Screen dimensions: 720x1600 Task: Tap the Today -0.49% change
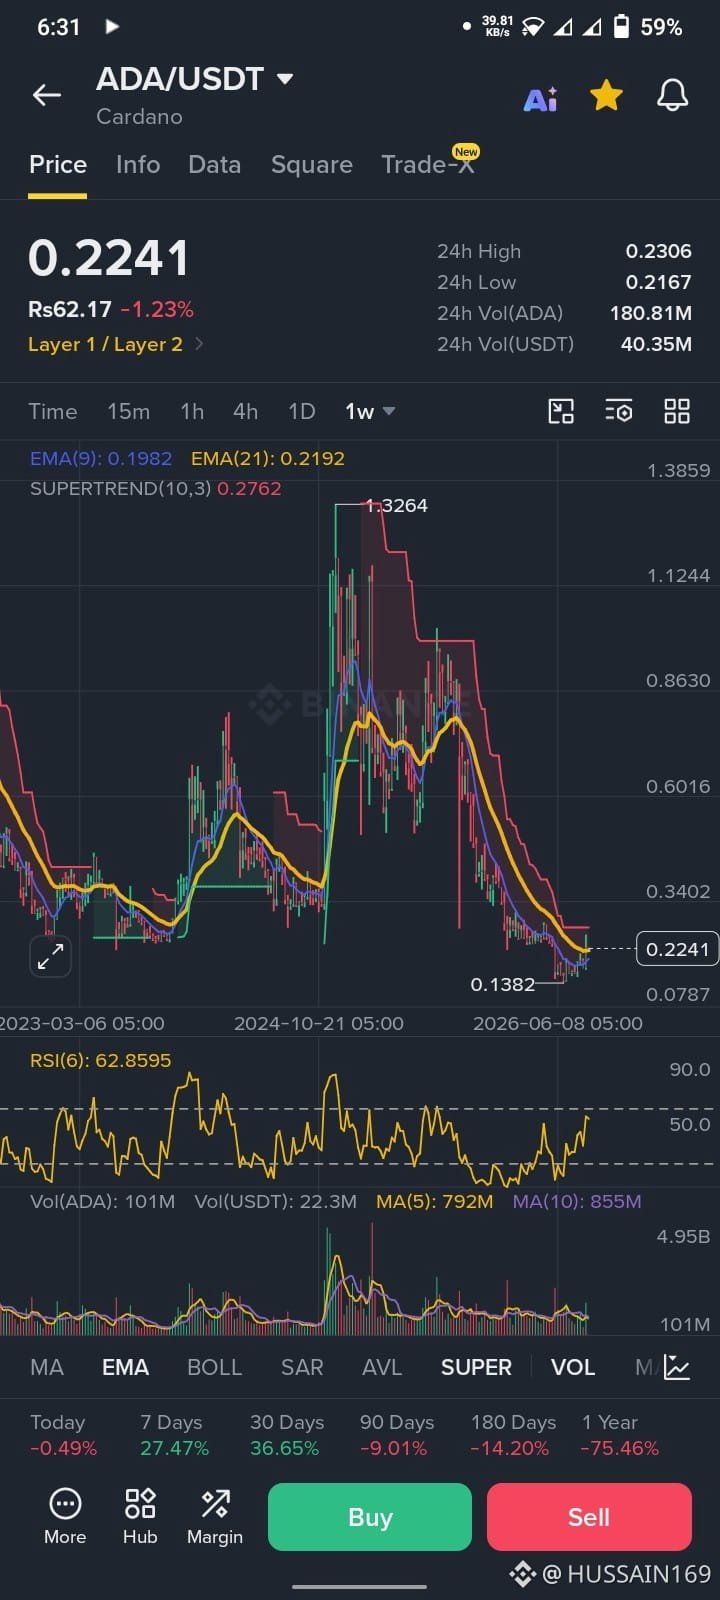click(63, 1435)
